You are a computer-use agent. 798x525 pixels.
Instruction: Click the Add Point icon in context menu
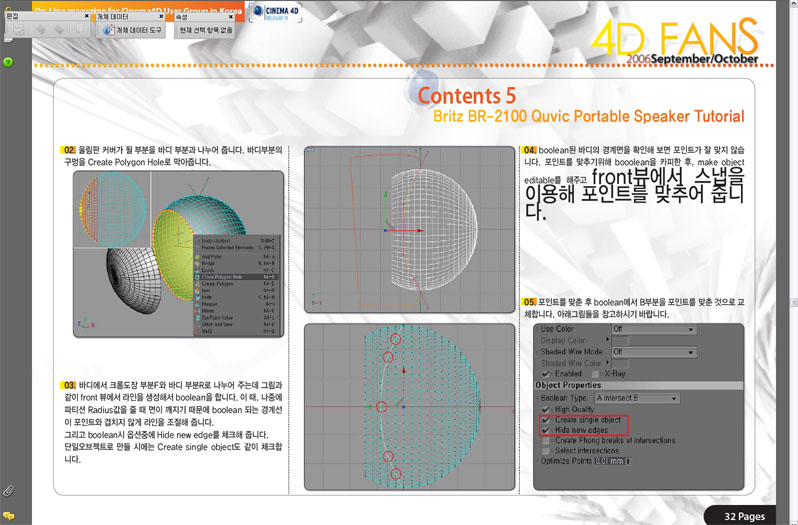click(197, 257)
